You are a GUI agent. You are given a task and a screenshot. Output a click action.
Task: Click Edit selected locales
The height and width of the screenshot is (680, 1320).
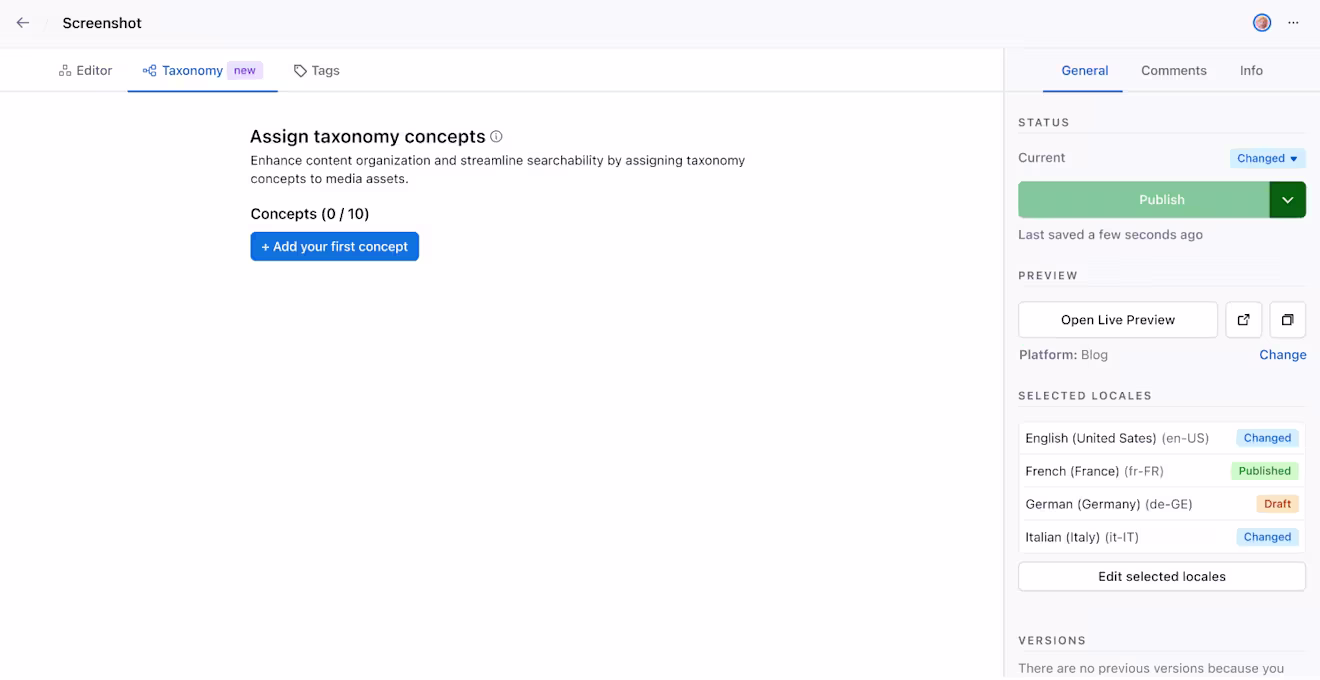pyautogui.click(x=1161, y=577)
